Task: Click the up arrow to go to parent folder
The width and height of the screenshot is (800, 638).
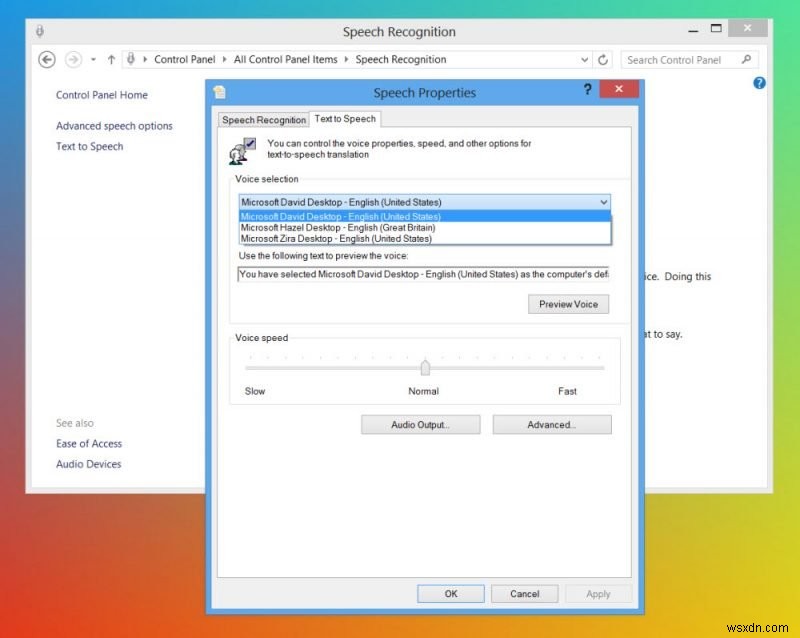Action: 110,59
